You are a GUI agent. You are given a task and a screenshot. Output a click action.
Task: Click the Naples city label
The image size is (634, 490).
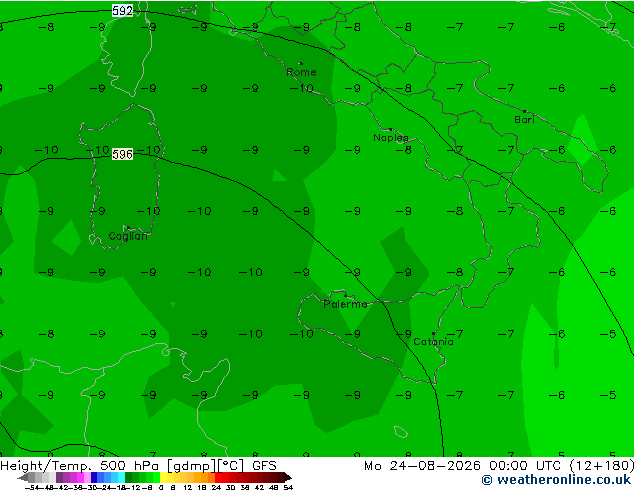[x=391, y=138]
